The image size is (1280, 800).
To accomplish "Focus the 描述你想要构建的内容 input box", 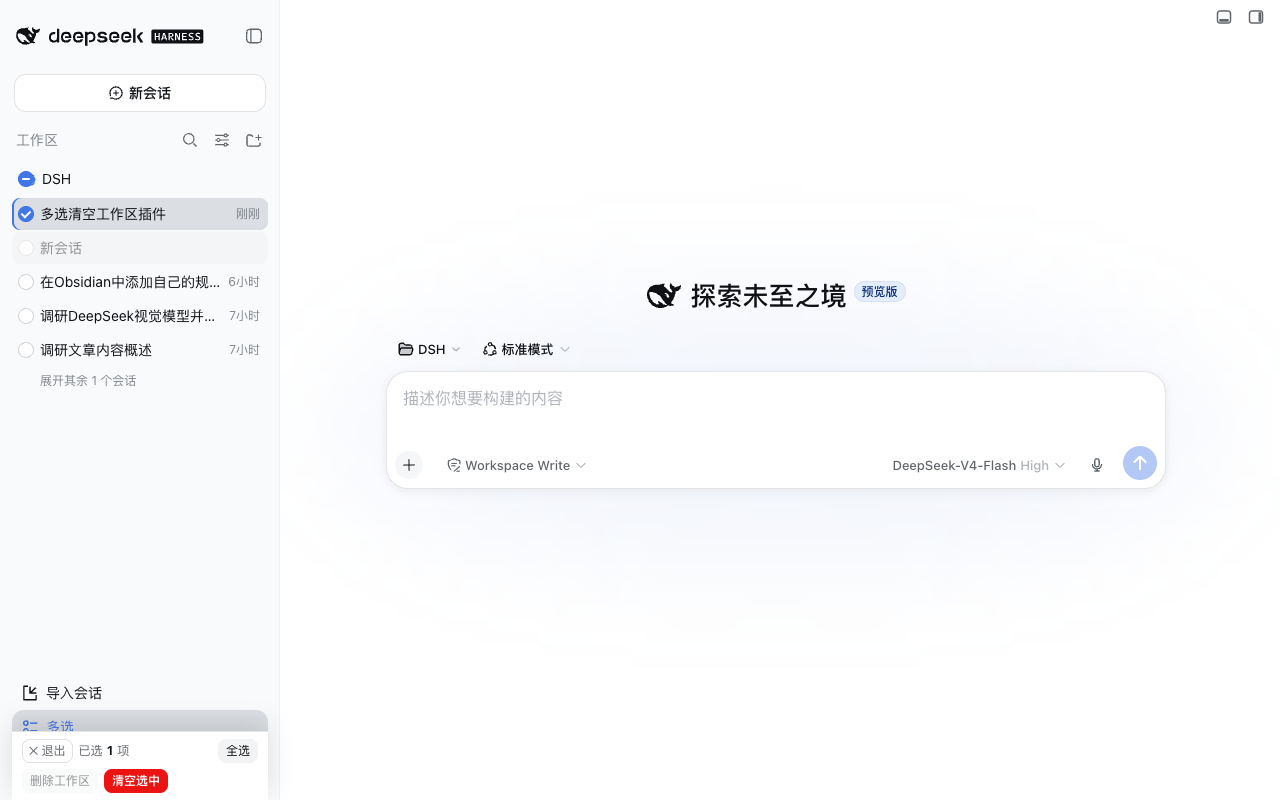I will pos(776,400).
